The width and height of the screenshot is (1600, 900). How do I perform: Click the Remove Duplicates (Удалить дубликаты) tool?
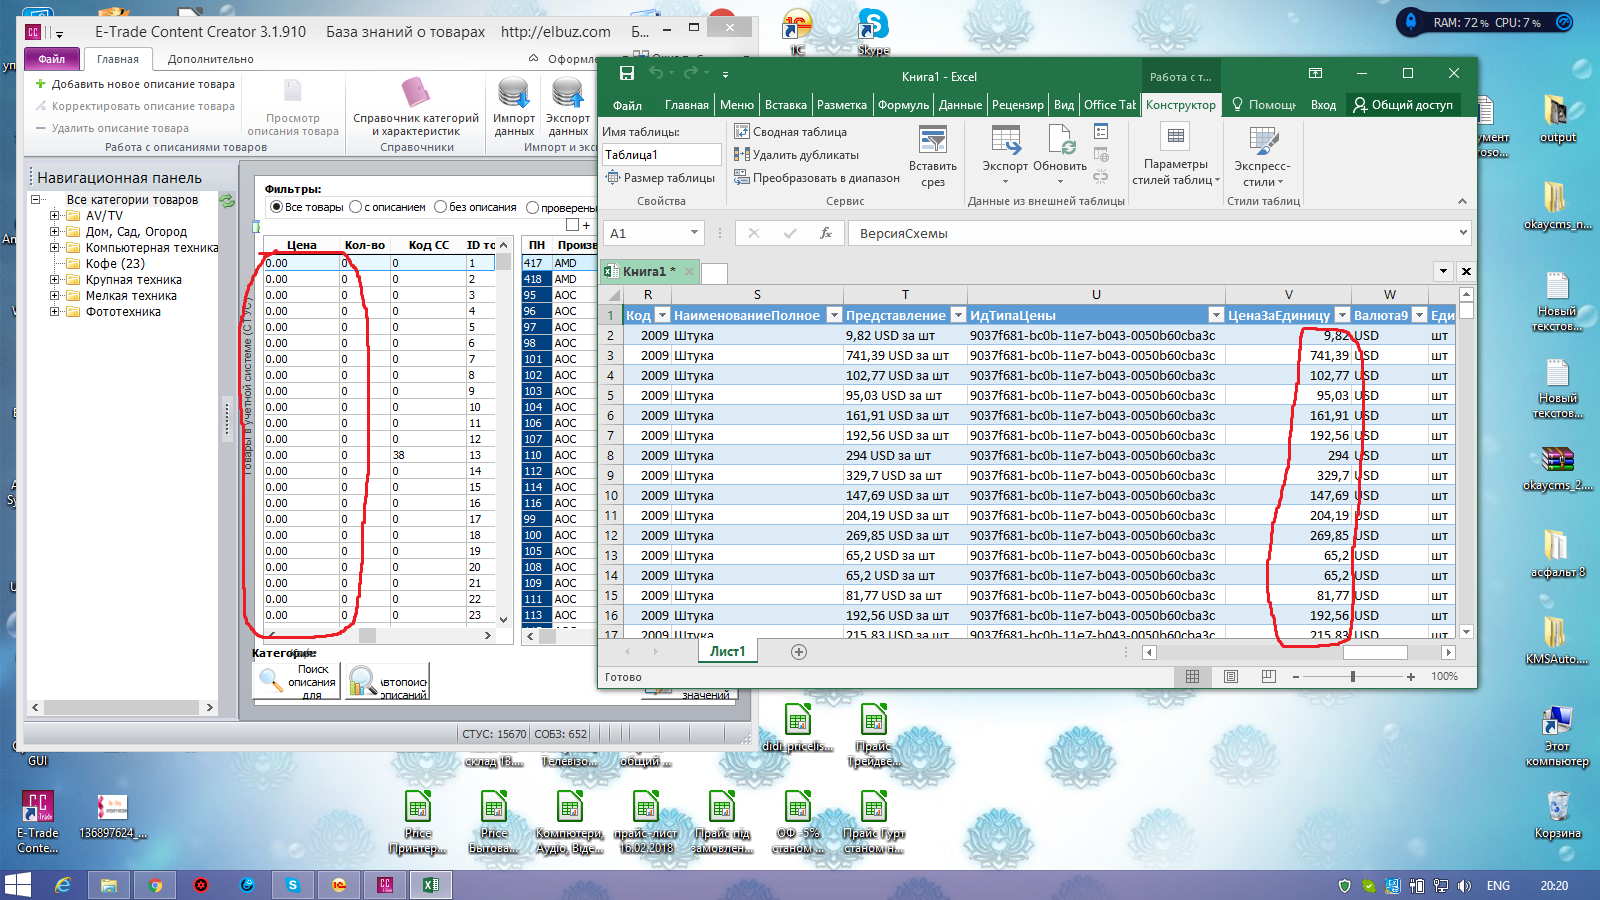tap(796, 155)
